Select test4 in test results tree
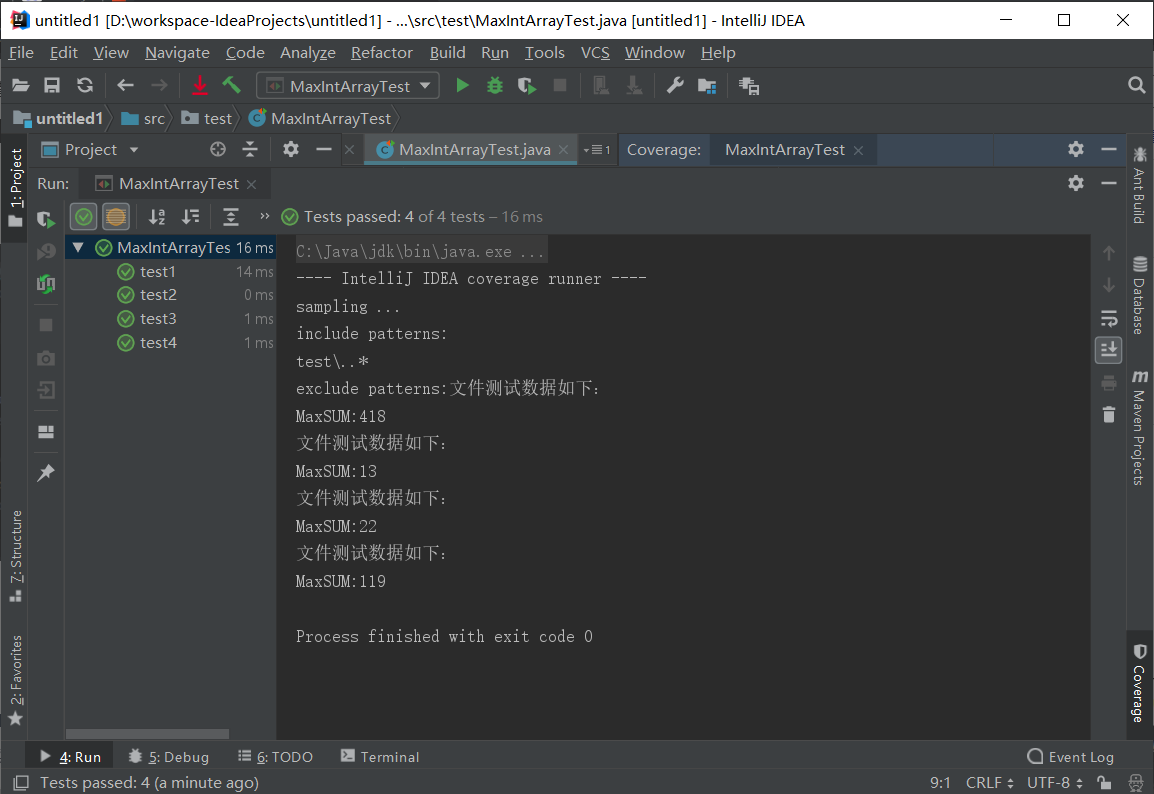Viewport: 1154px width, 794px height. point(157,343)
